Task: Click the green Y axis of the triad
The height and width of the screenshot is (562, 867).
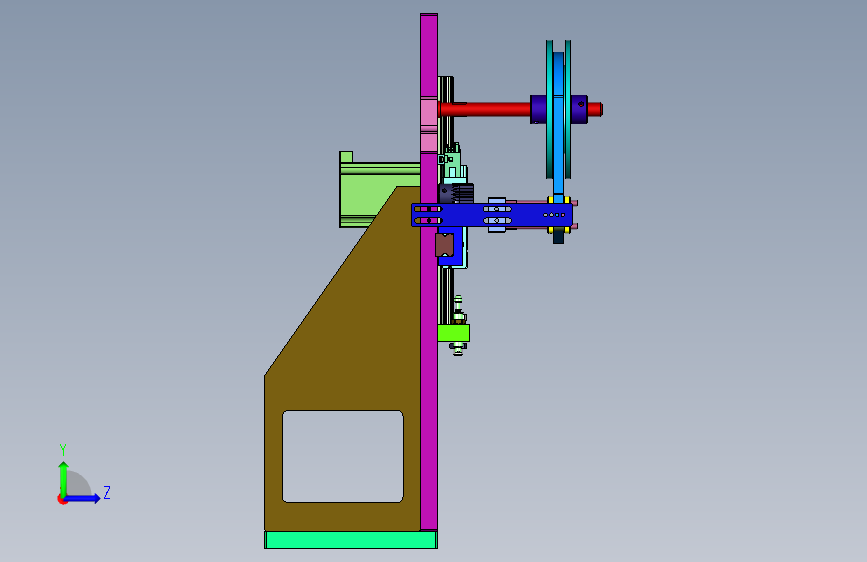Action: point(63,478)
